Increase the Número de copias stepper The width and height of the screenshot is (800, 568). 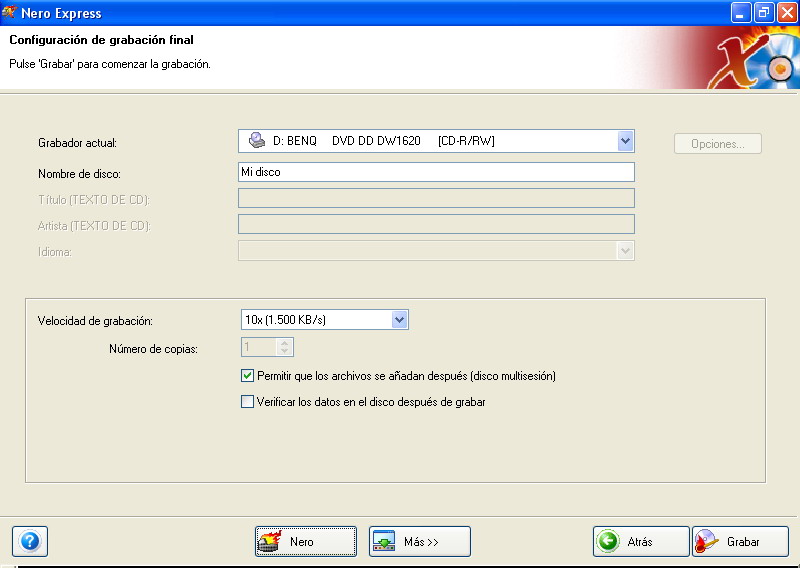[x=285, y=343]
